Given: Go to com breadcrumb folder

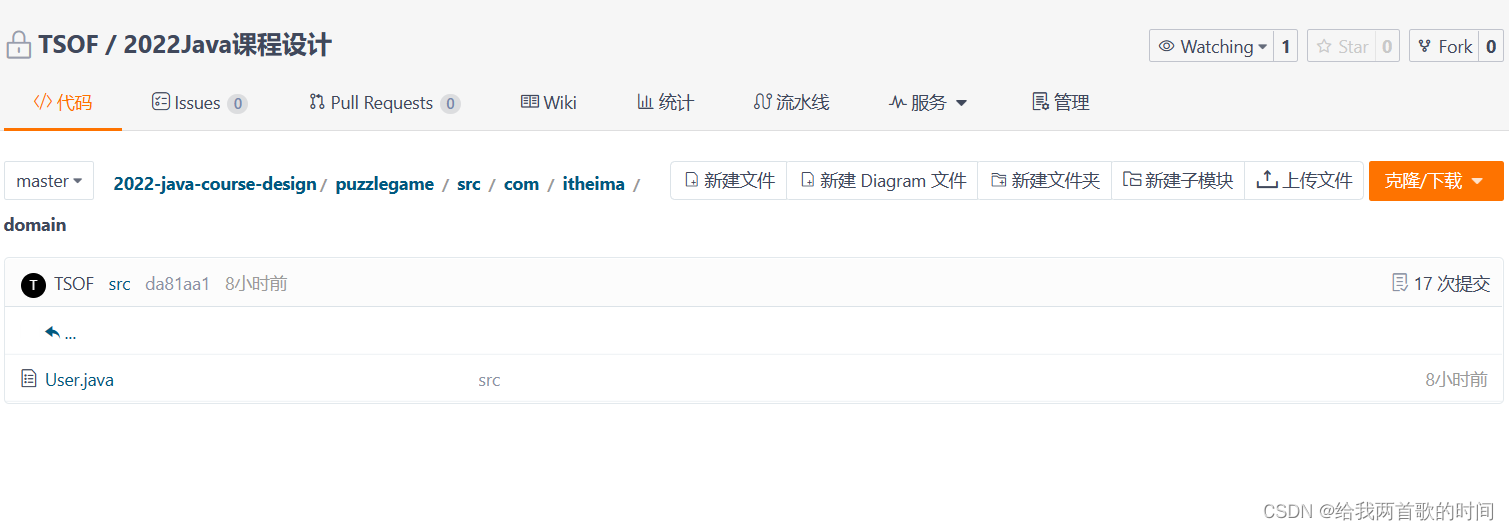Looking at the screenshot, I should (521, 184).
